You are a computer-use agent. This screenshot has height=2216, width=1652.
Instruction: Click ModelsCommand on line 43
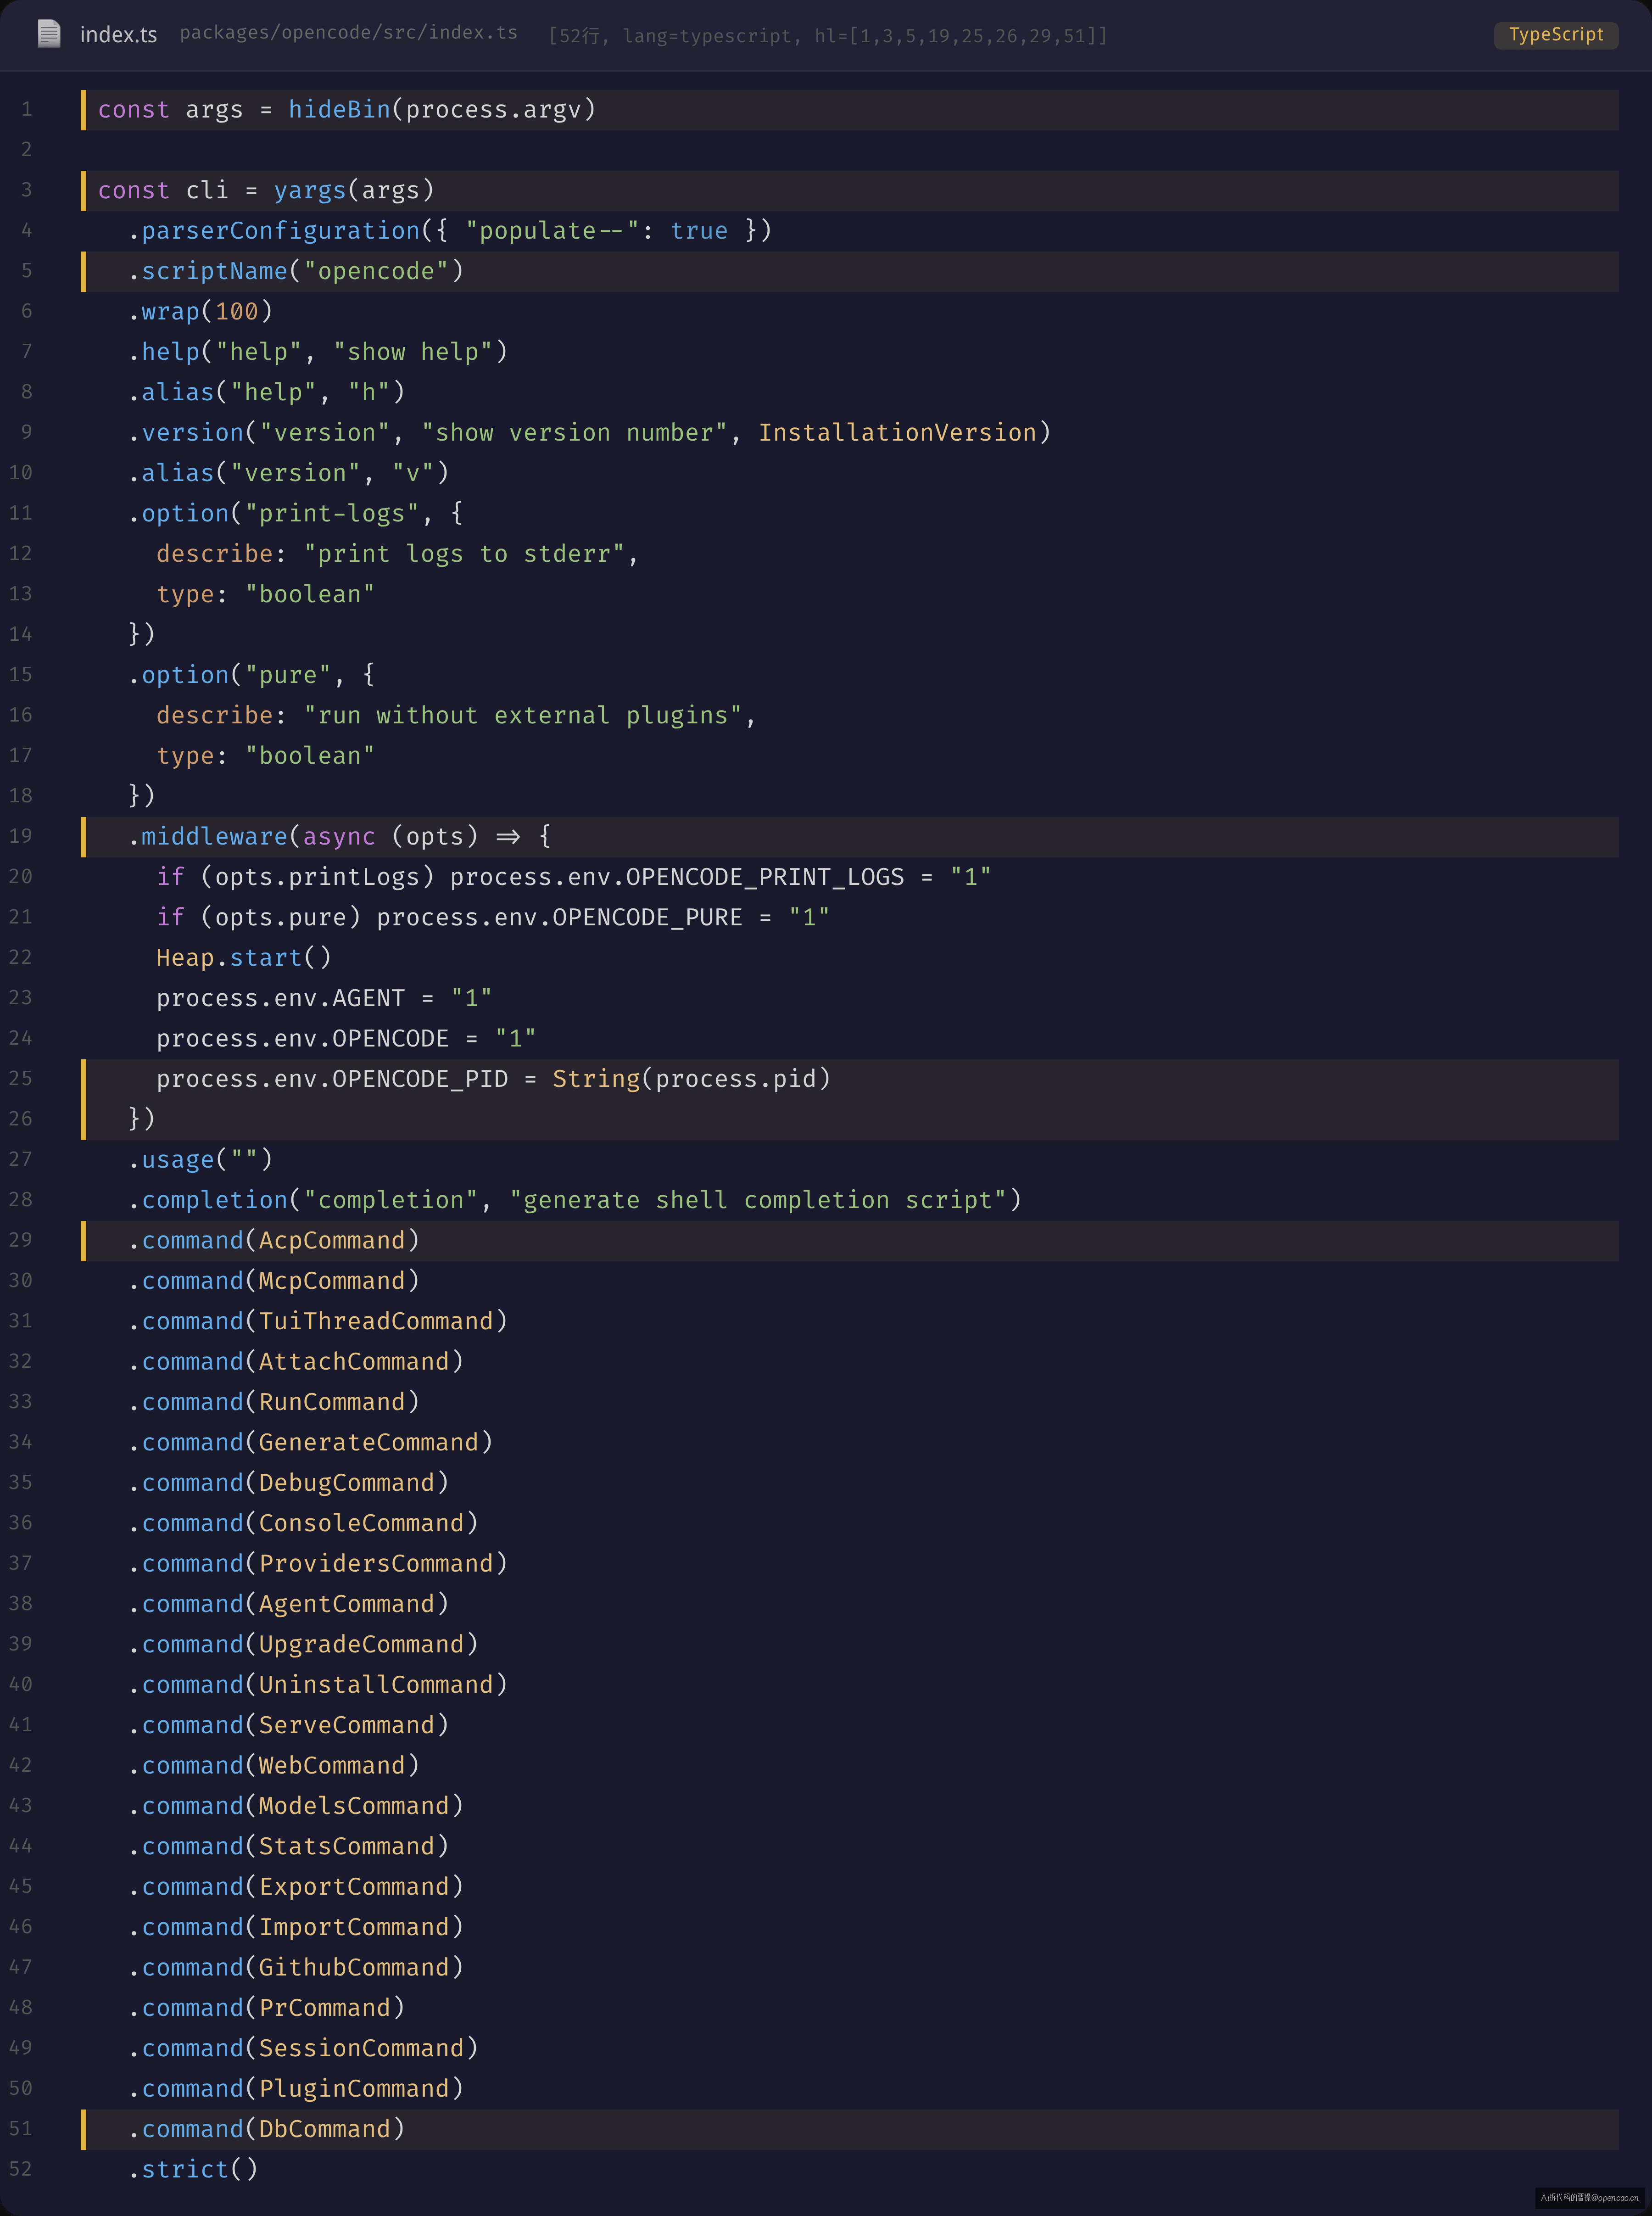click(x=354, y=1806)
